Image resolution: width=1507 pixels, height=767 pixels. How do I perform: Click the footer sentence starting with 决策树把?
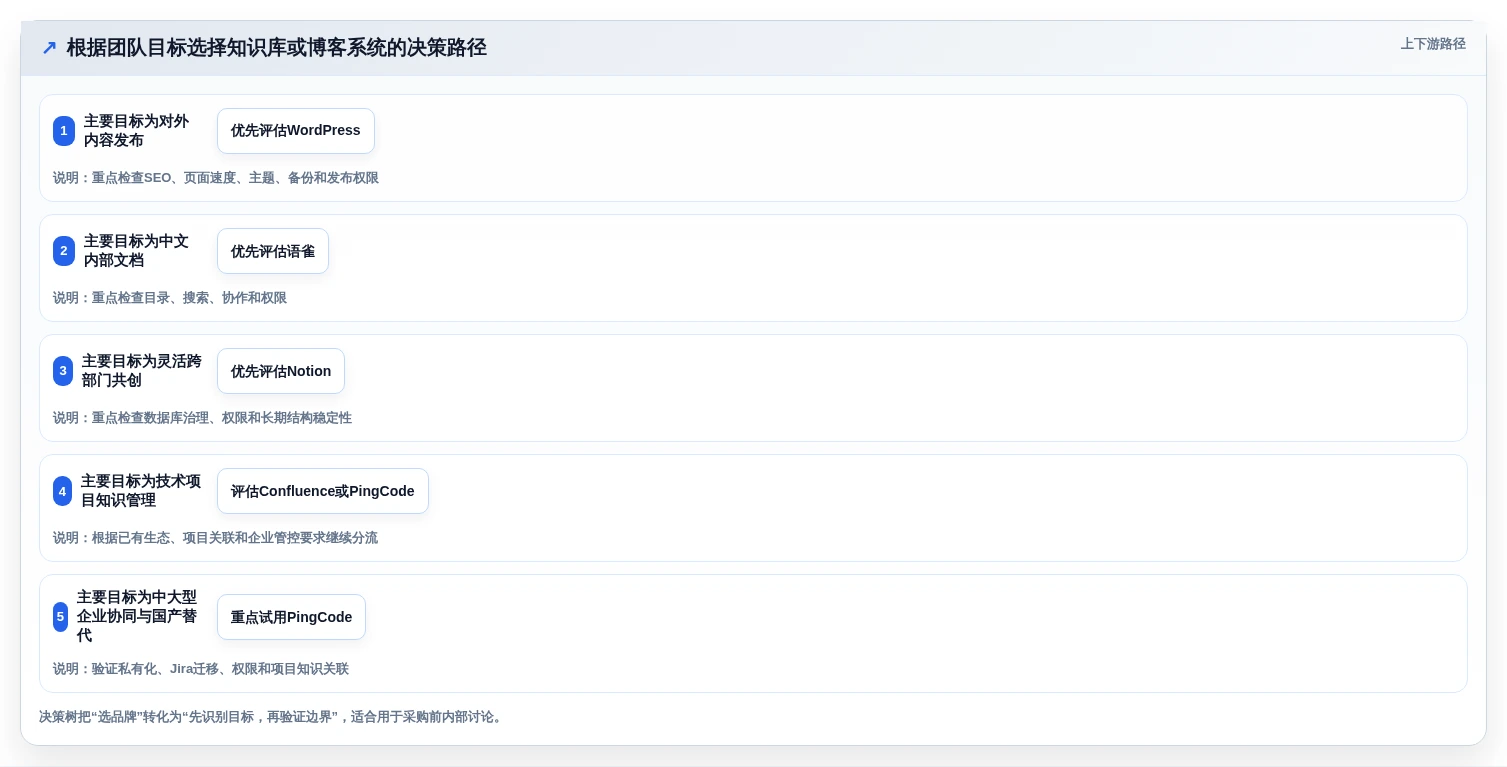272,717
